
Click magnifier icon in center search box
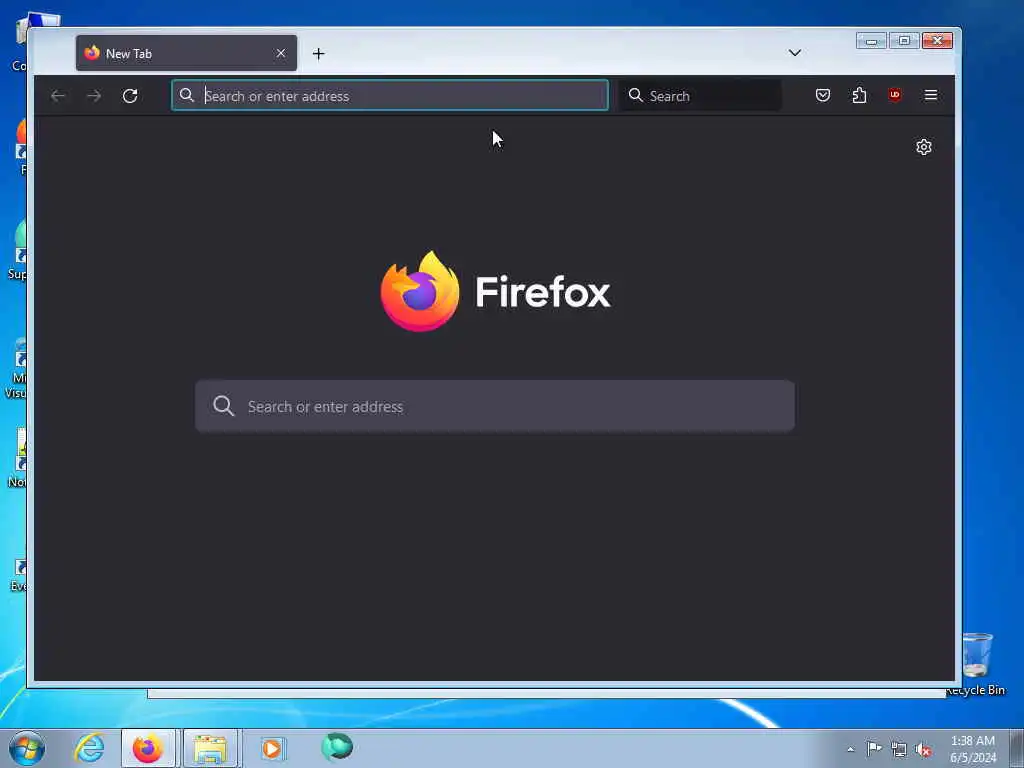[x=223, y=406]
